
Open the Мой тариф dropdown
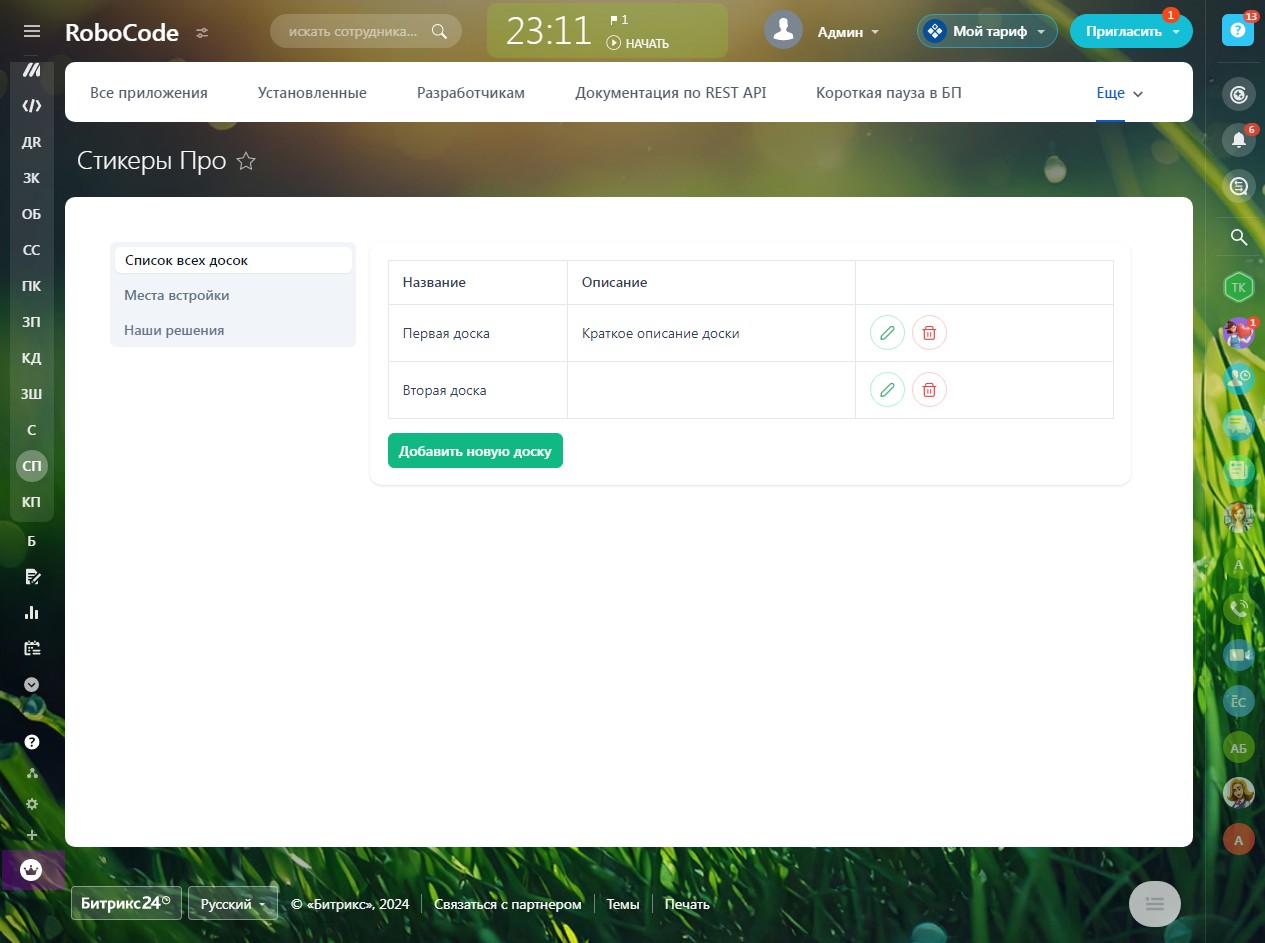pyautogui.click(x=987, y=32)
